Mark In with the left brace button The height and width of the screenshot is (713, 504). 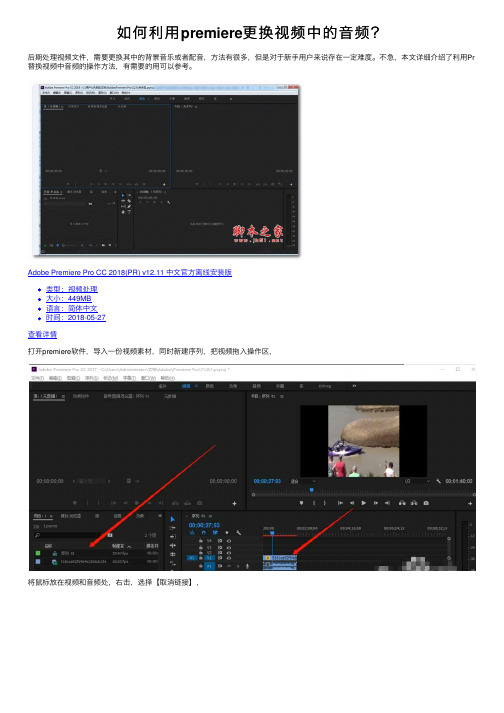314,503
